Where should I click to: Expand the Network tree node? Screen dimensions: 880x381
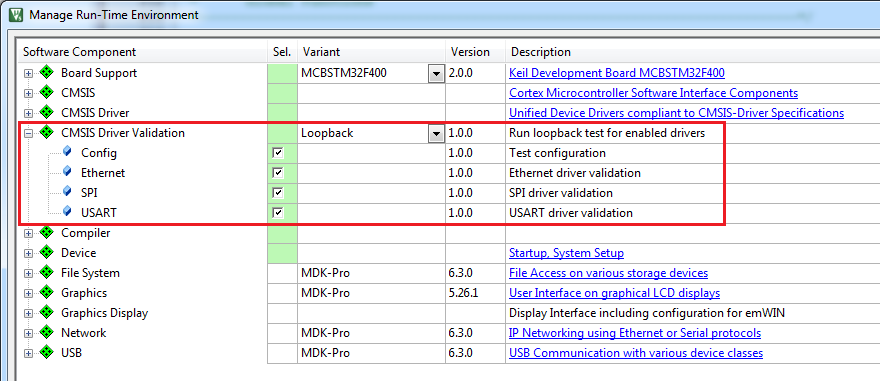[x=29, y=333]
